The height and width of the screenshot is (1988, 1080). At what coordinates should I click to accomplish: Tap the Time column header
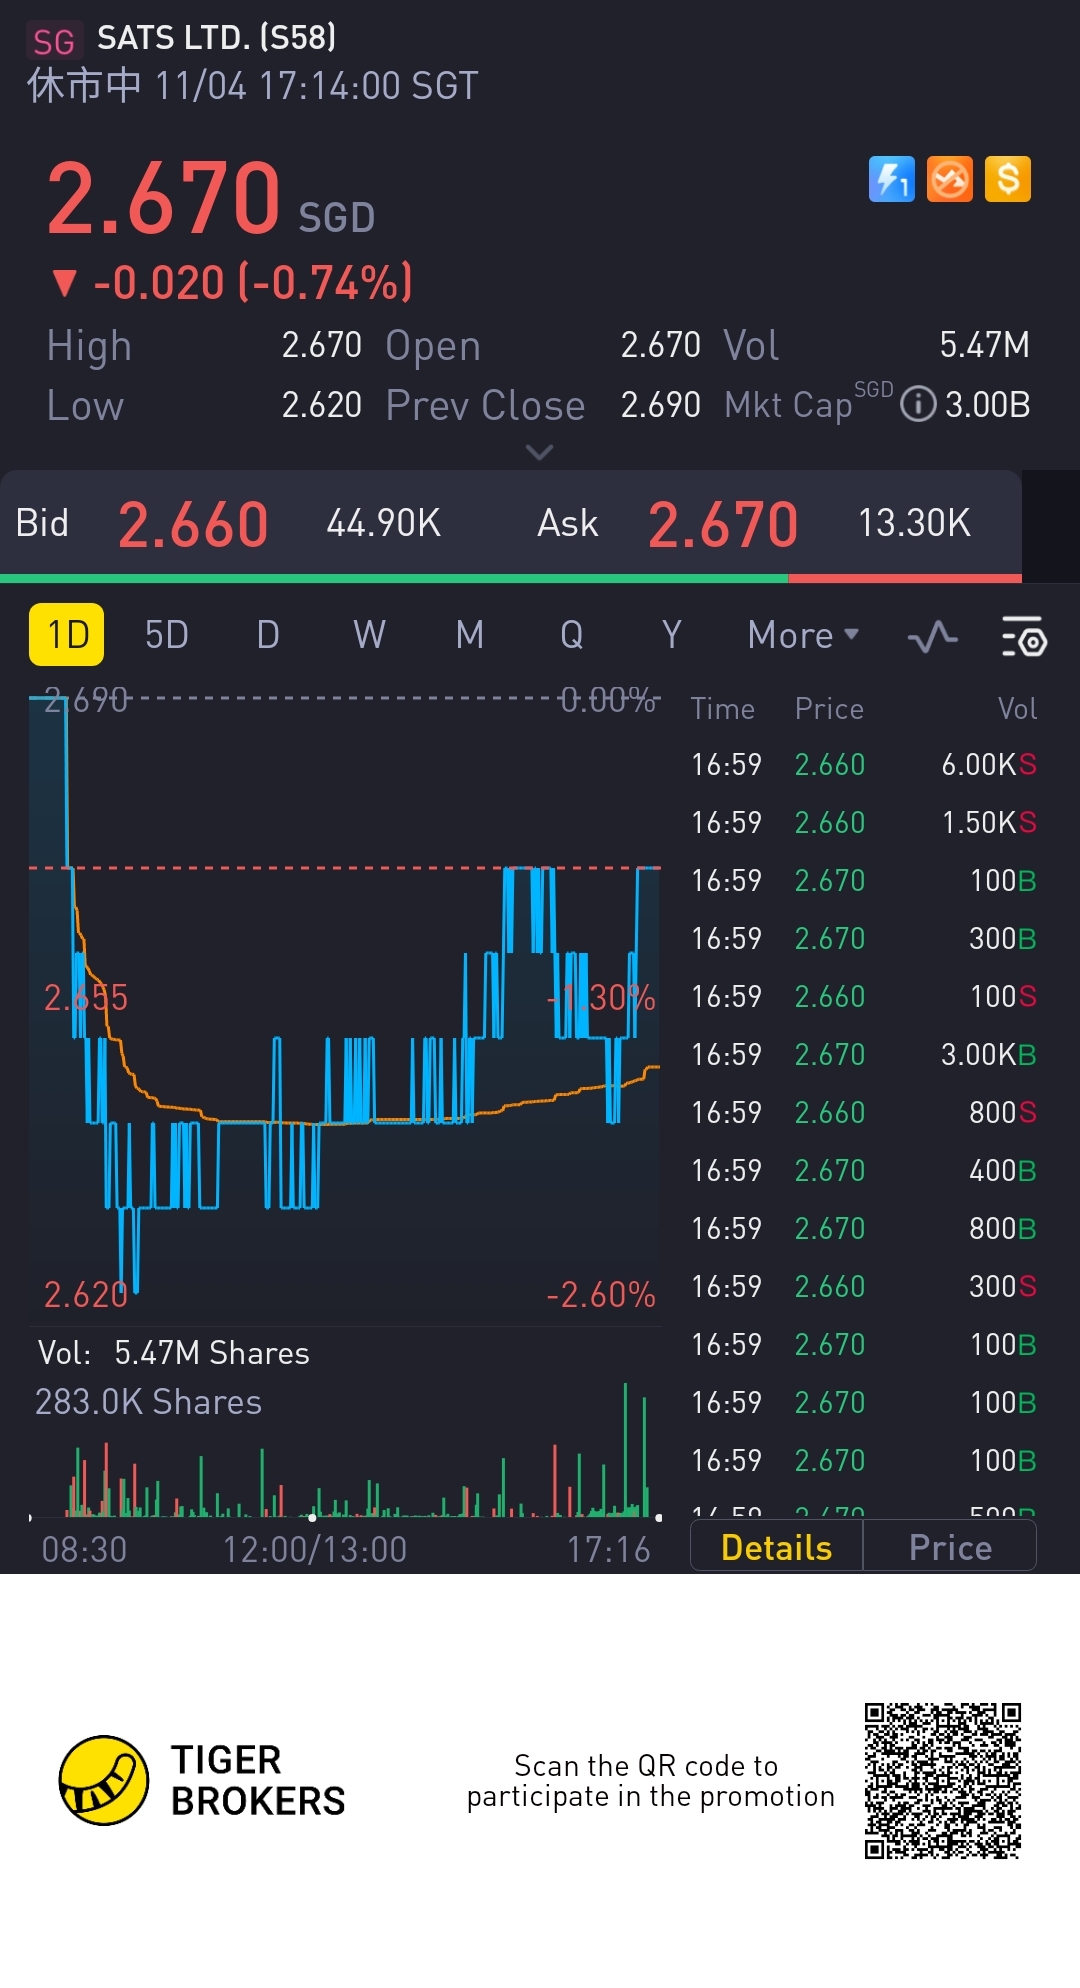pos(722,709)
